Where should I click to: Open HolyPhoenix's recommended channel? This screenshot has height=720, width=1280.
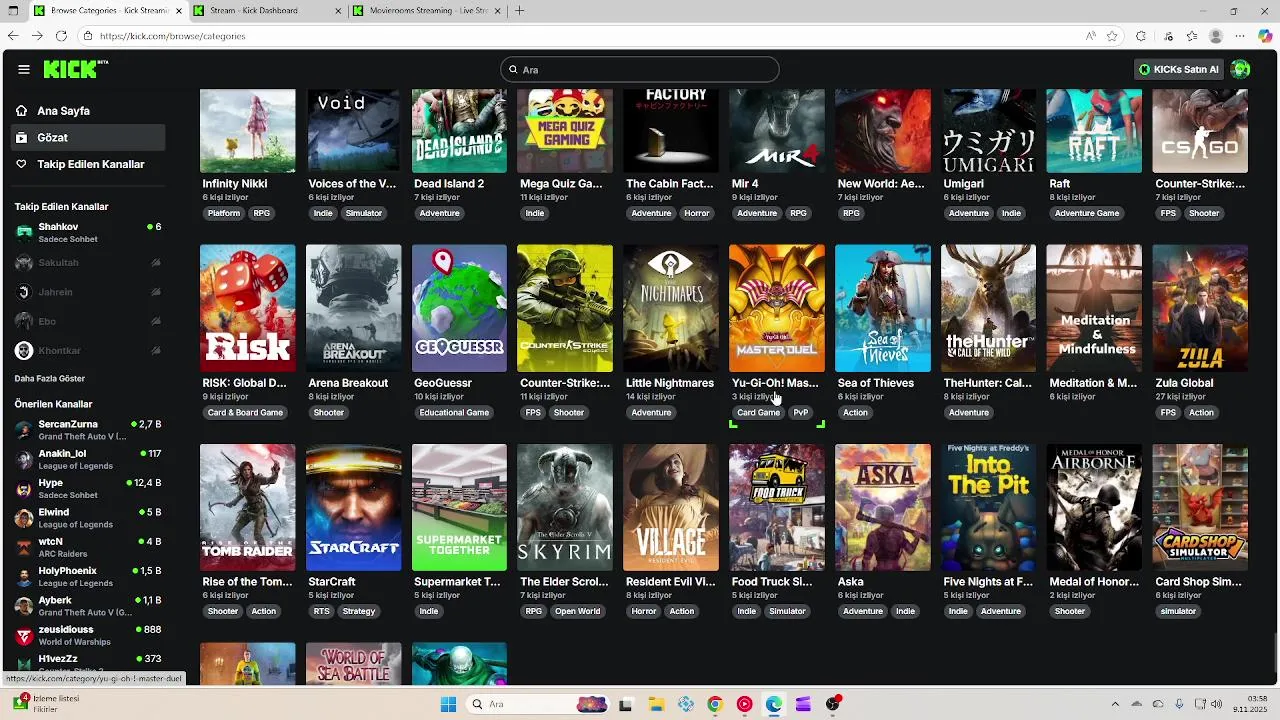pos(88,576)
